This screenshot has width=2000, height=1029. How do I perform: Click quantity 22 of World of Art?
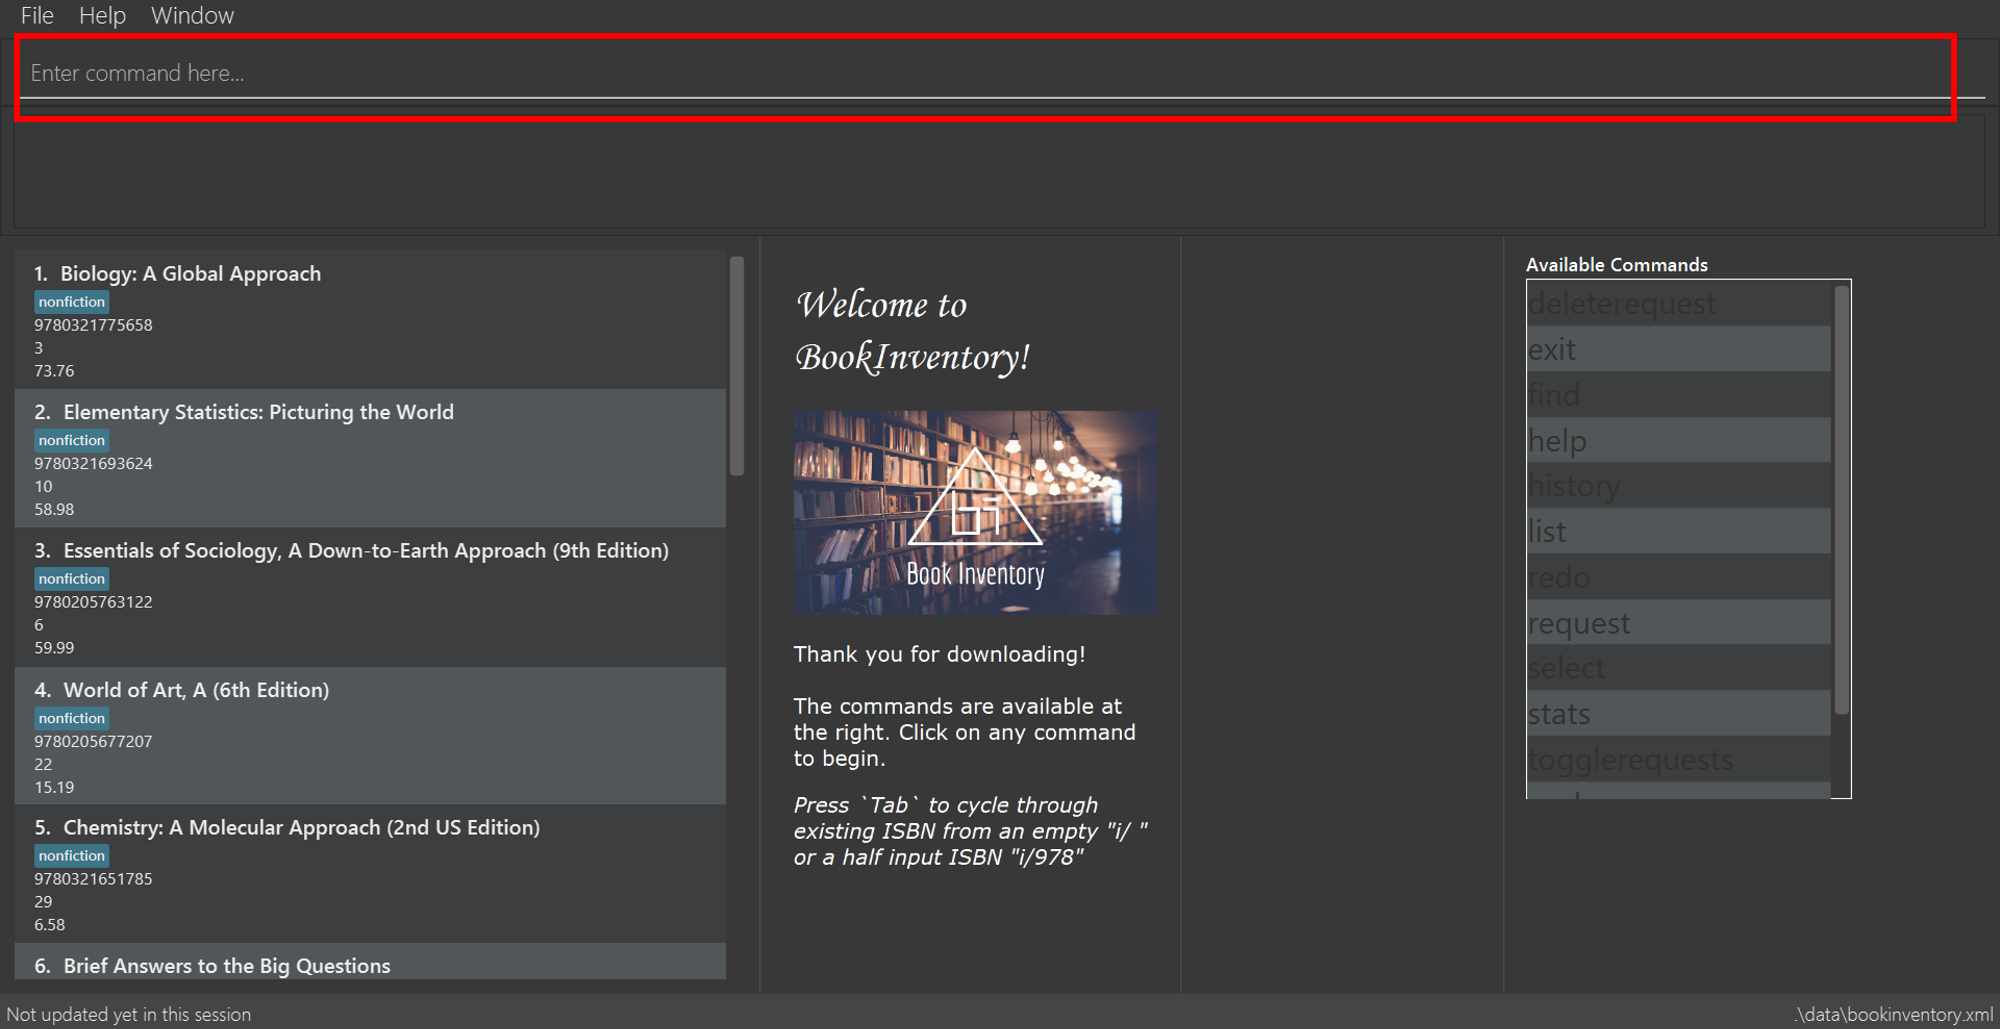(x=43, y=765)
